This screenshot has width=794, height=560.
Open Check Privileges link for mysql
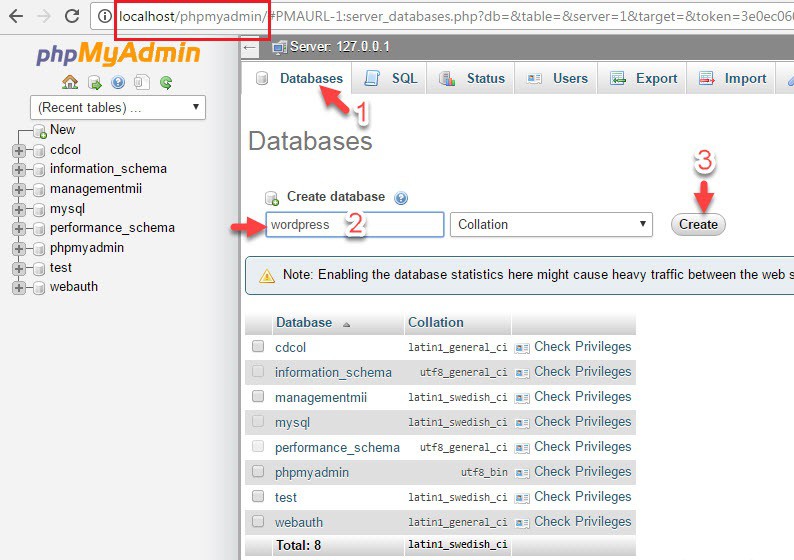pos(582,421)
